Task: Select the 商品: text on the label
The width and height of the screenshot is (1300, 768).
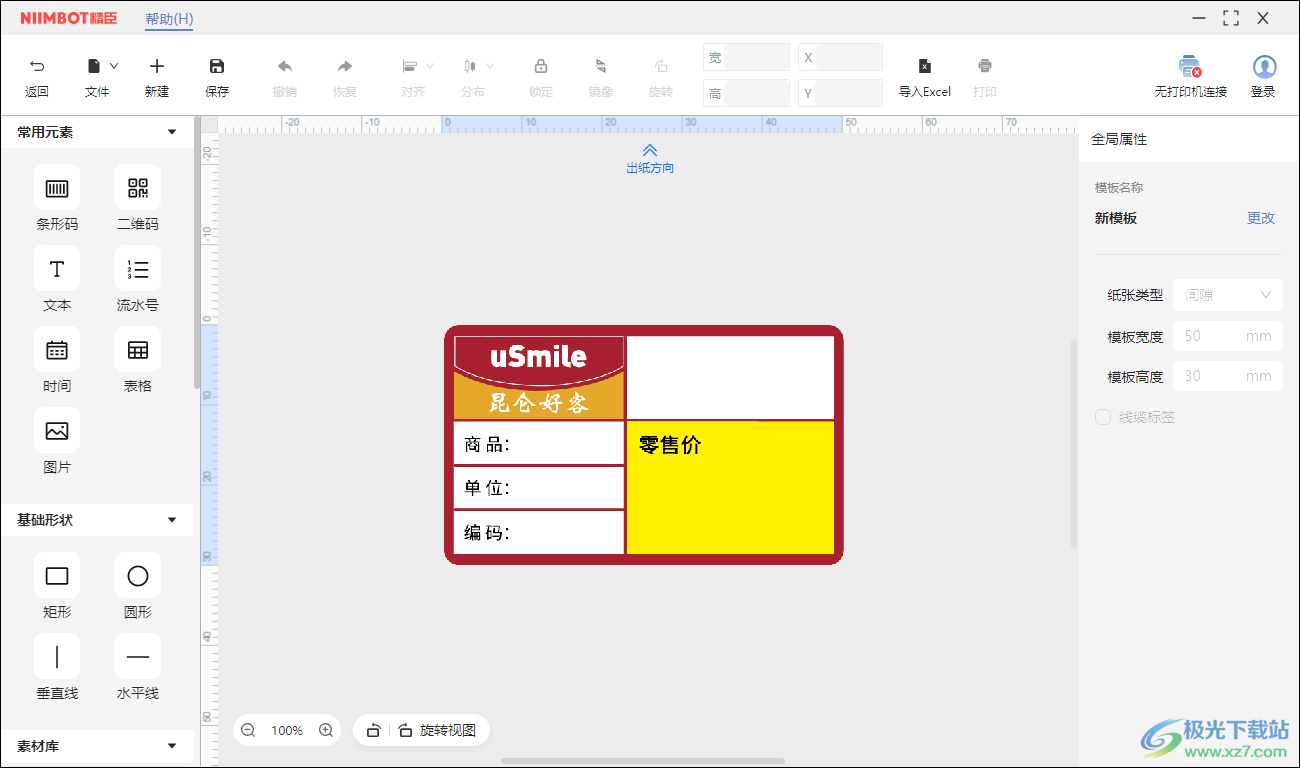Action: [x=488, y=445]
